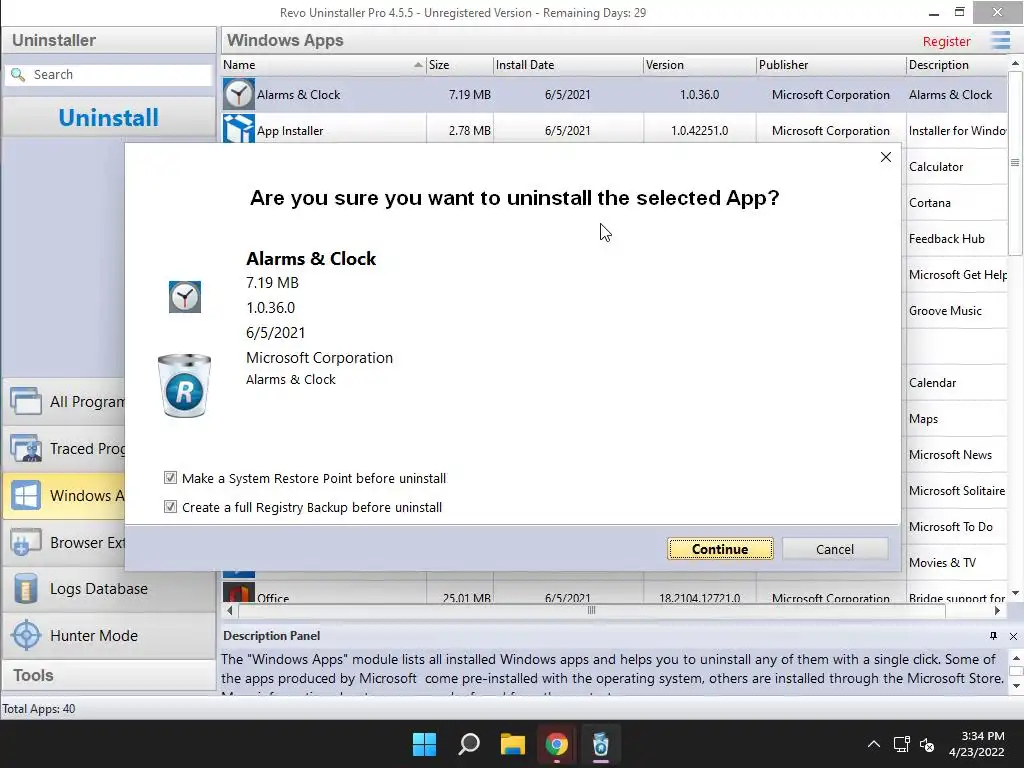Sort list by Description column header
The height and width of the screenshot is (768, 1024).
957,65
